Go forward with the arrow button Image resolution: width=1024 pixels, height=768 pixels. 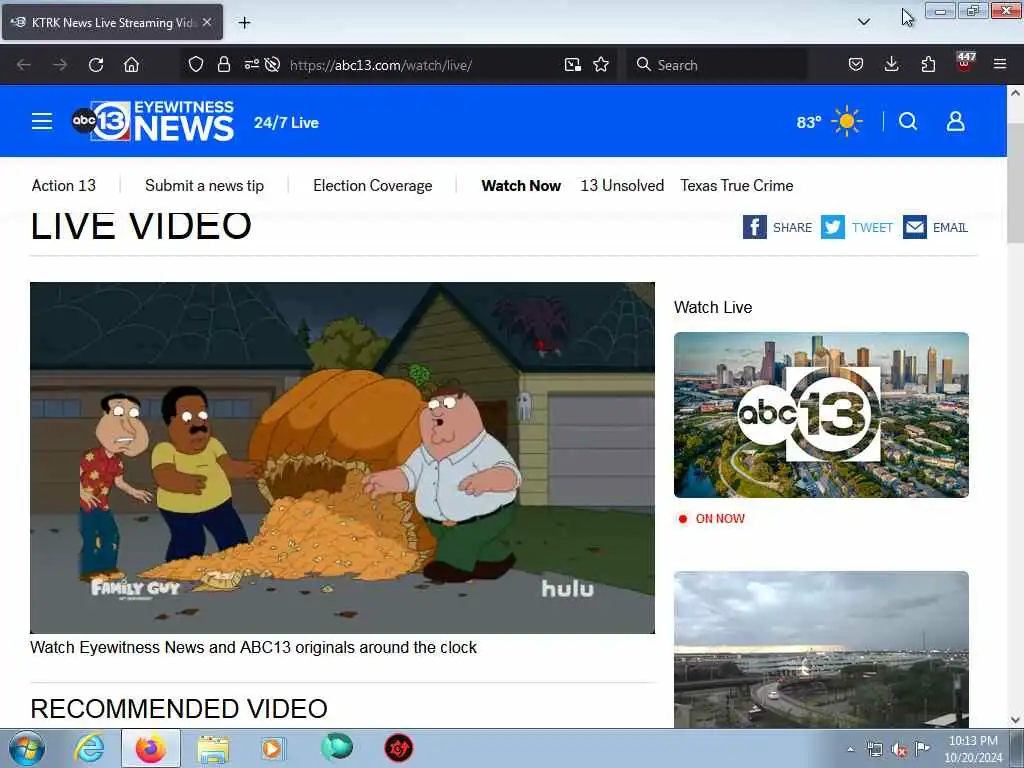(60, 65)
